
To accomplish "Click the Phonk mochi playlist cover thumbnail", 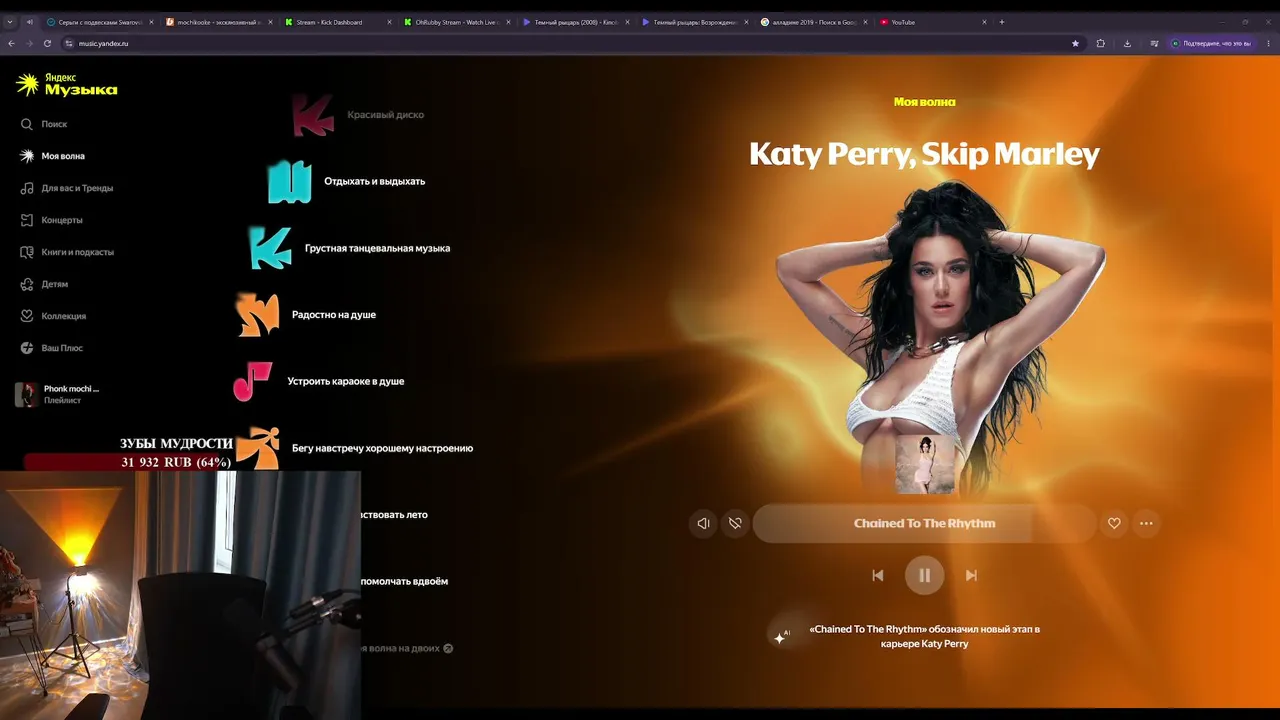I will tap(26, 394).
